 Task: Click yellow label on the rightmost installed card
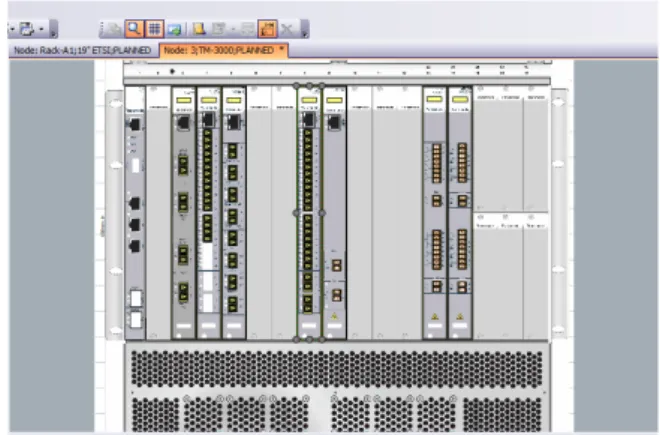460,99
